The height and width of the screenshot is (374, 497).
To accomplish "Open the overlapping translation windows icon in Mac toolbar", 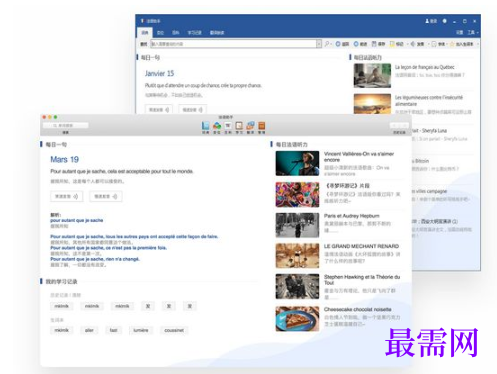I will click(x=250, y=126).
